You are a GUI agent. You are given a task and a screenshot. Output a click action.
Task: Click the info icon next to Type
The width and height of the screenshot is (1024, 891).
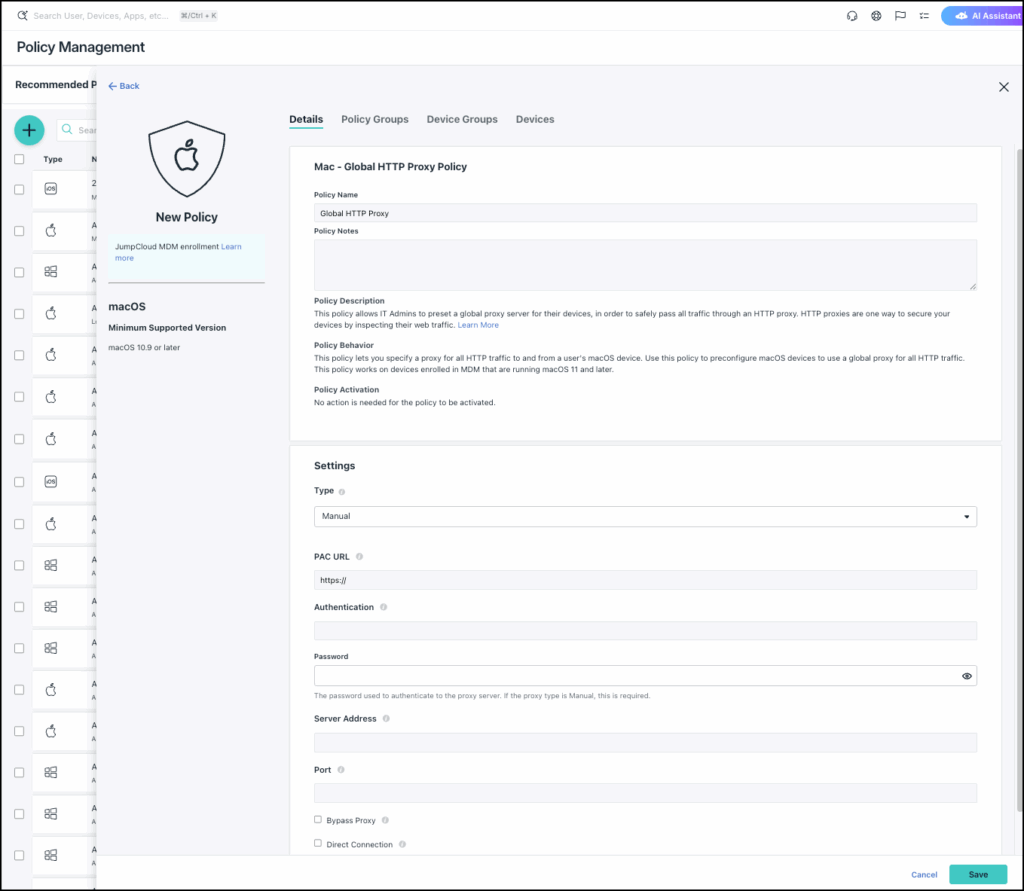342,492
